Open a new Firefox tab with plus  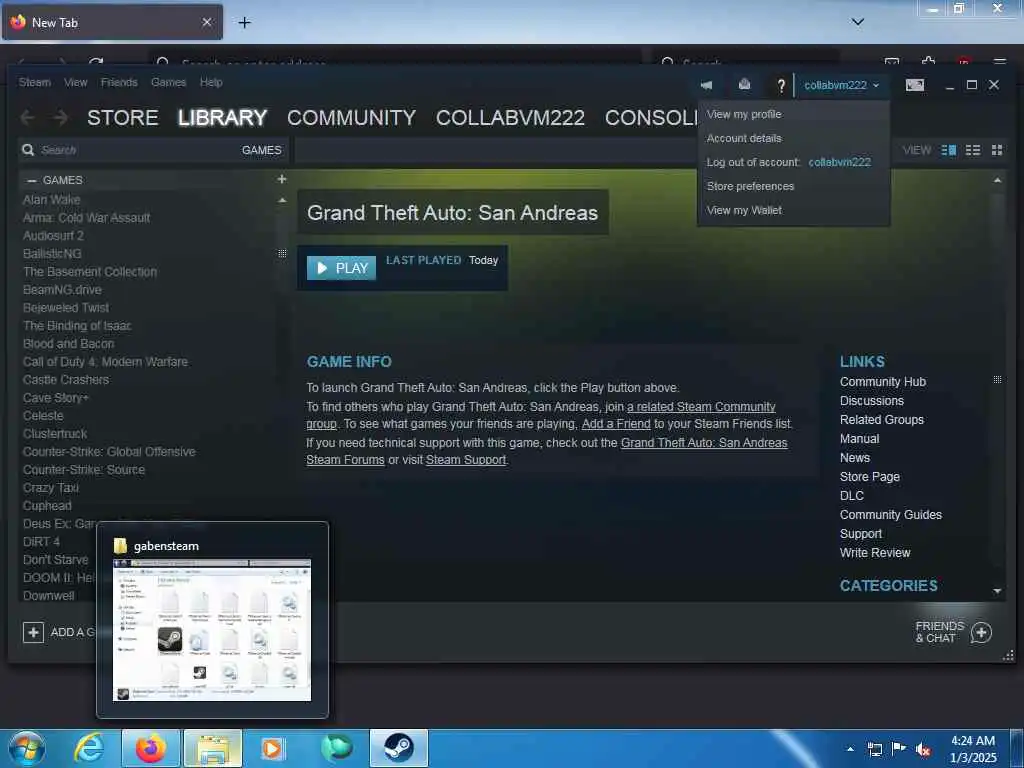pyautogui.click(x=244, y=23)
